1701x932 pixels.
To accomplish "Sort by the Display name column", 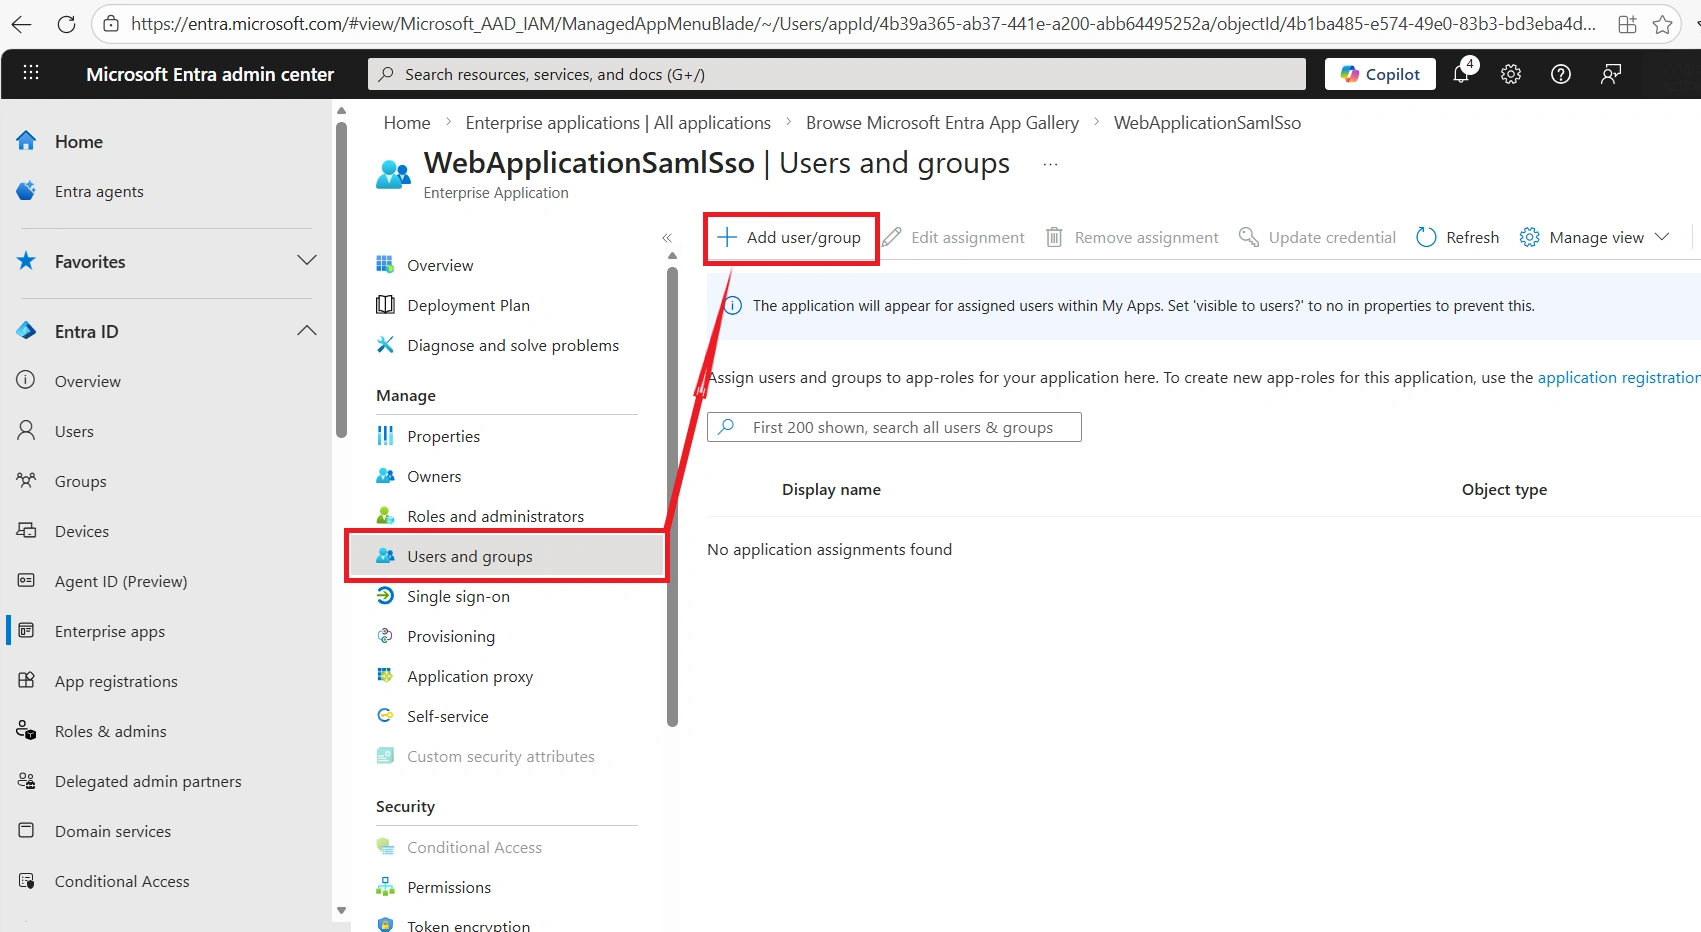I will click(x=831, y=490).
